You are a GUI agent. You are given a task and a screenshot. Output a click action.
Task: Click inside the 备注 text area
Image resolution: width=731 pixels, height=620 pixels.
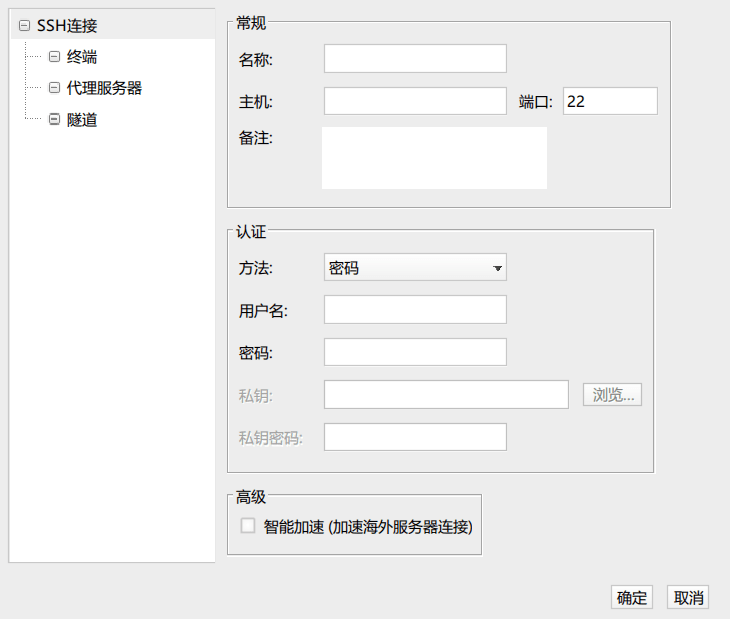click(x=434, y=158)
